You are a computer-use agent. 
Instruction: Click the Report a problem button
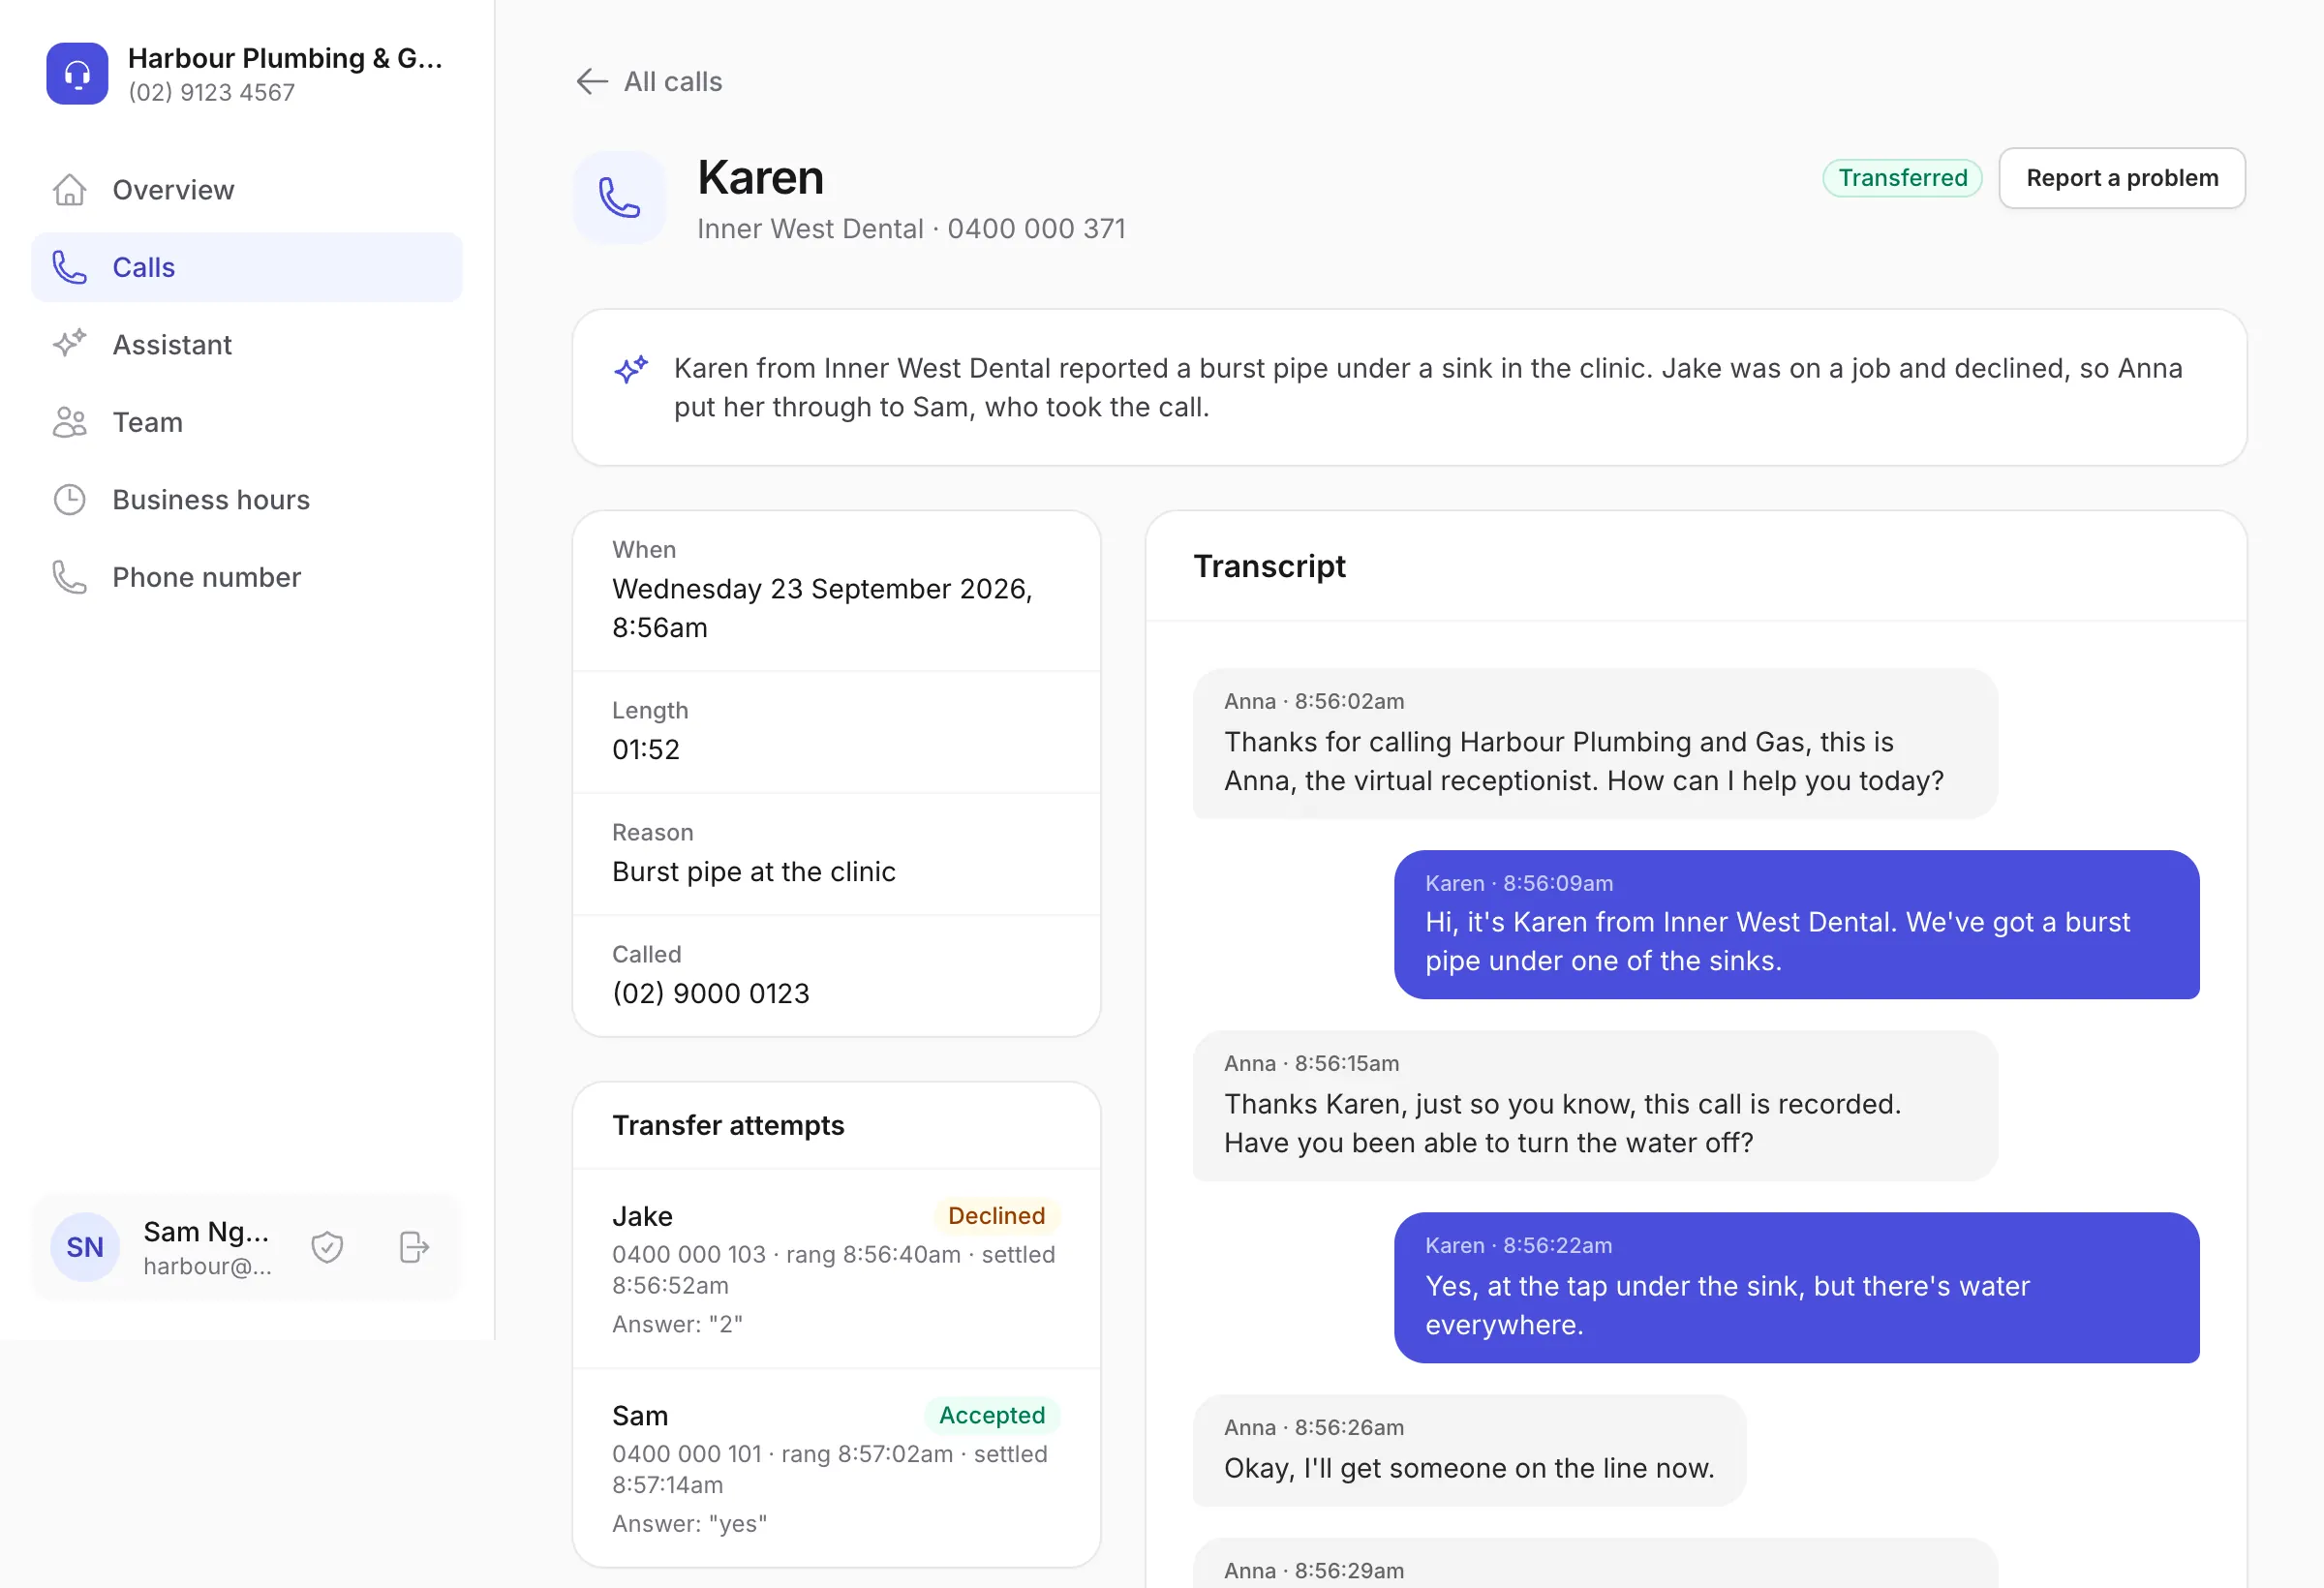[x=2122, y=178]
